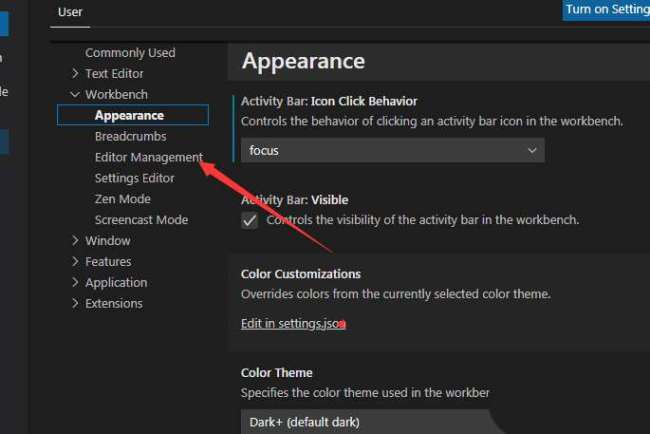
Task: Go to Settings Editor category
Action: point(134,178)
